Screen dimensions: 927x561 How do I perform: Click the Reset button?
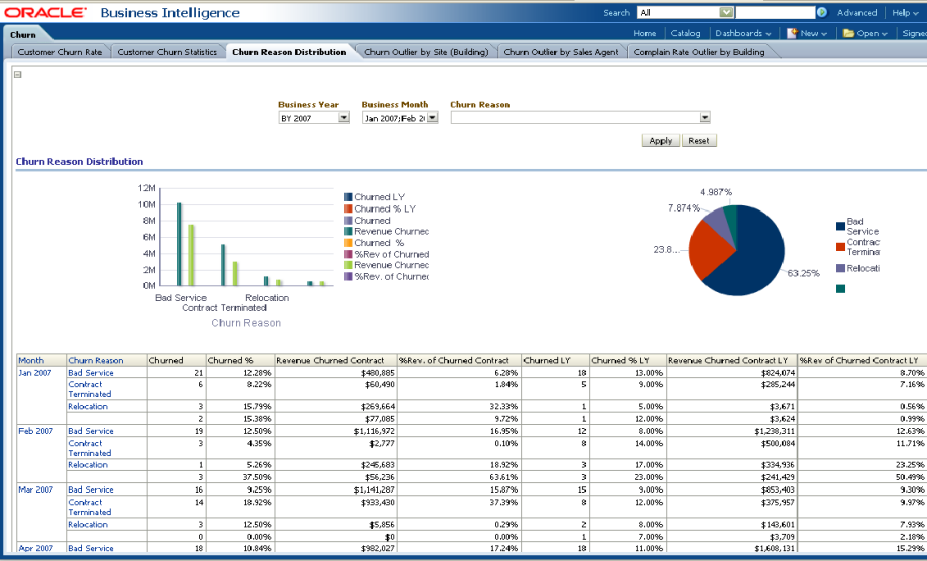point(699,141)
